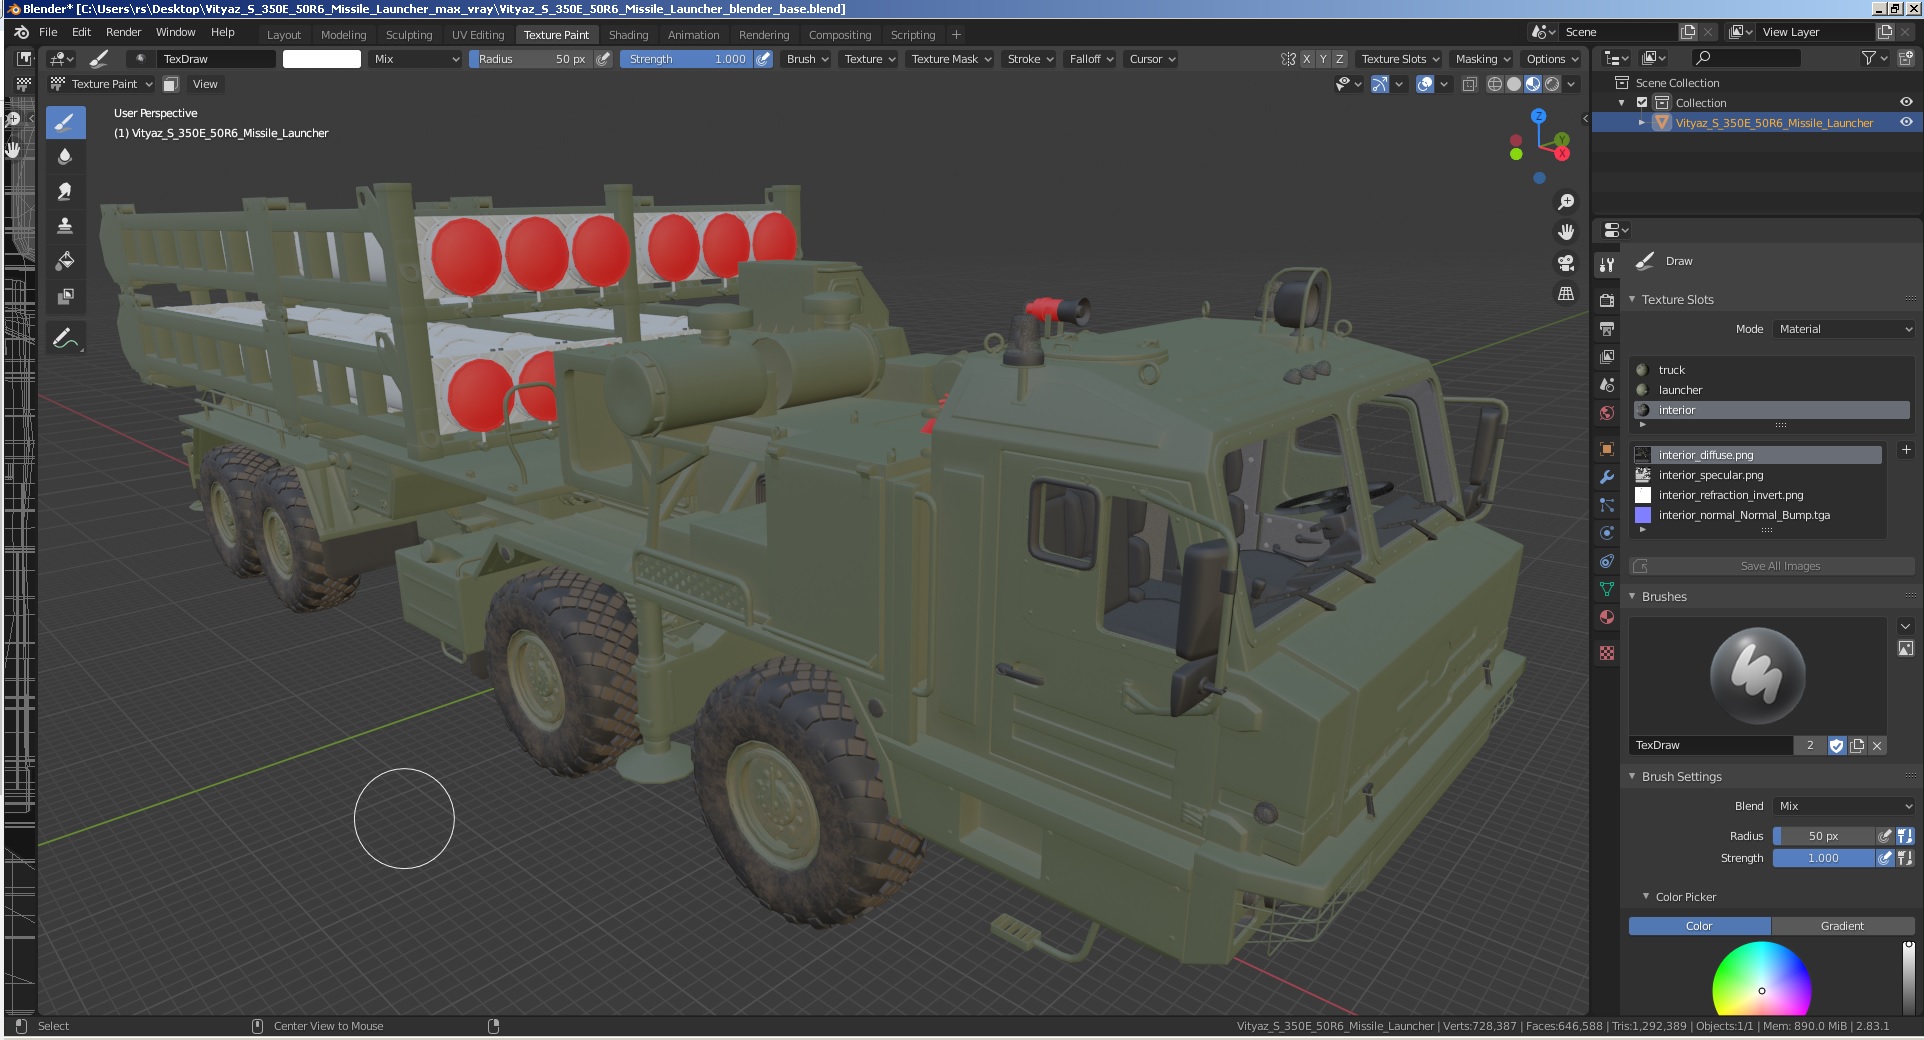Viewport: 1924px width, 1040px height.
Task: Open Blend Mix dropdown in Brush Settings
Action: point(1845,806)
